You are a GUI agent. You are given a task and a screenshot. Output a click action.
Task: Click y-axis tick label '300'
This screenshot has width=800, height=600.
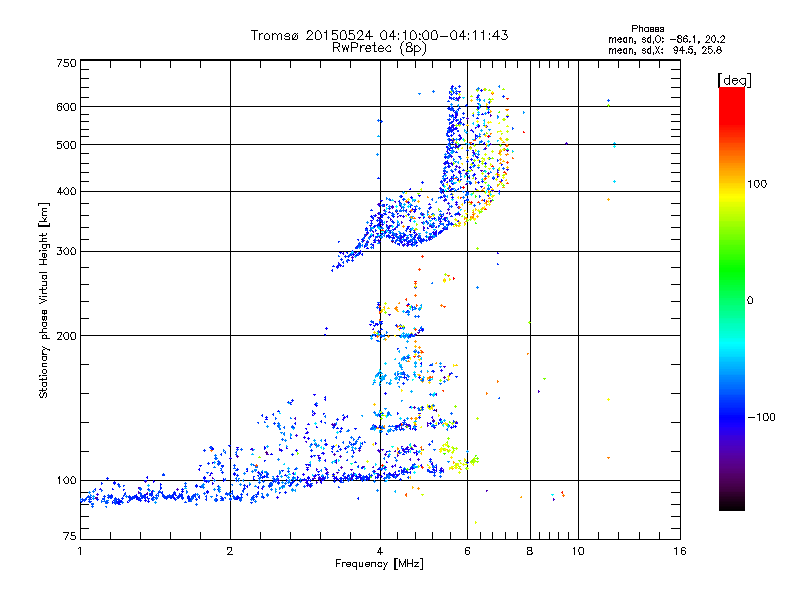click(x=66, y=252)
